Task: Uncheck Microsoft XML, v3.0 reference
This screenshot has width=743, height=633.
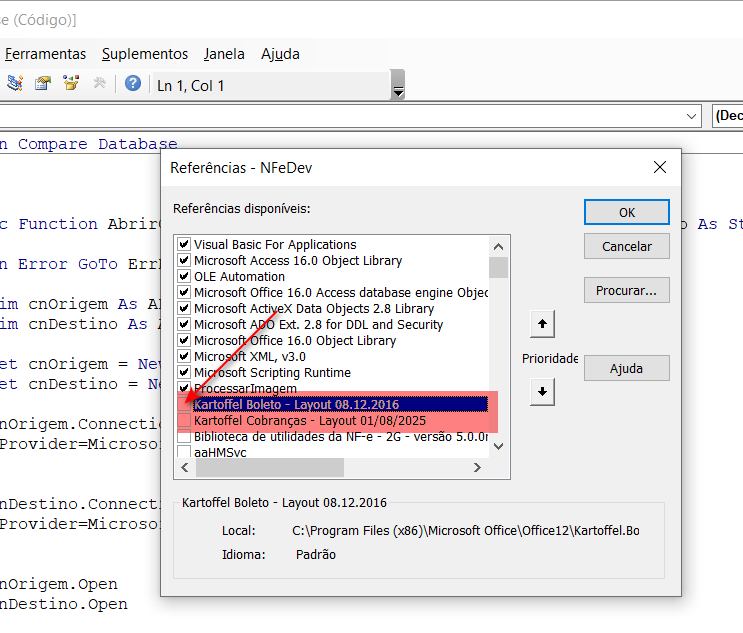Action: pos(184,357)
